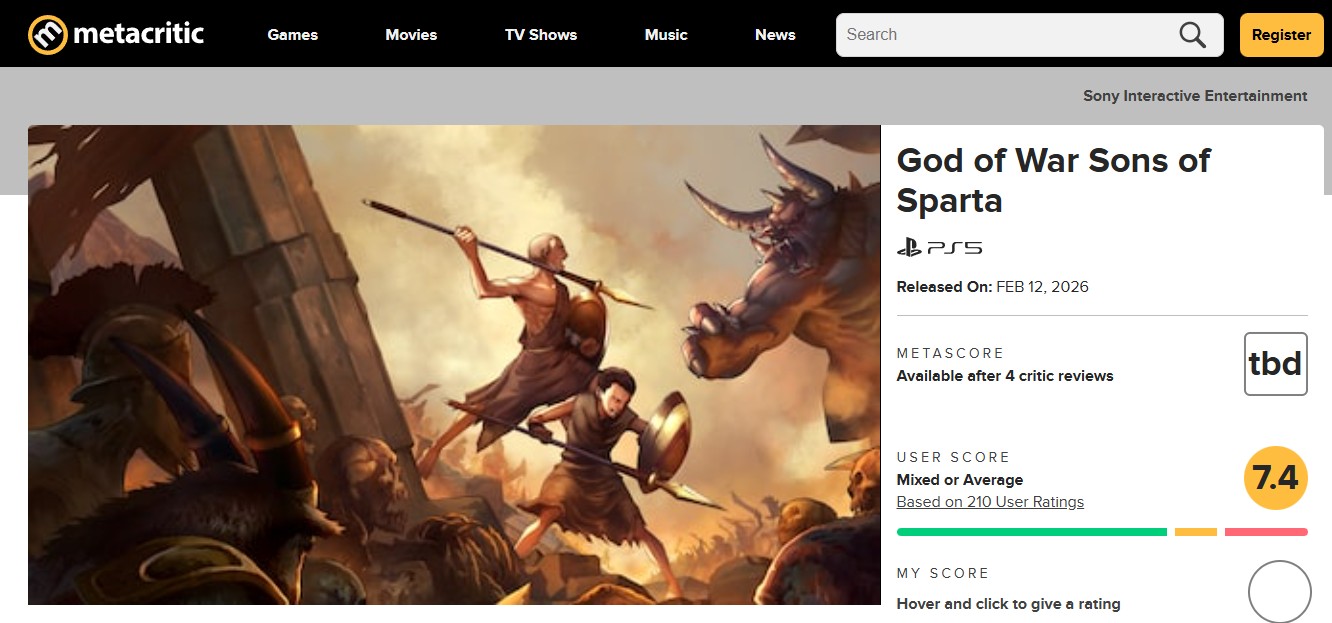The image size is (1332, 623).
Task: Click the Sony Interactive Entertainment publisher link
Action: [x=1195, y=95]
